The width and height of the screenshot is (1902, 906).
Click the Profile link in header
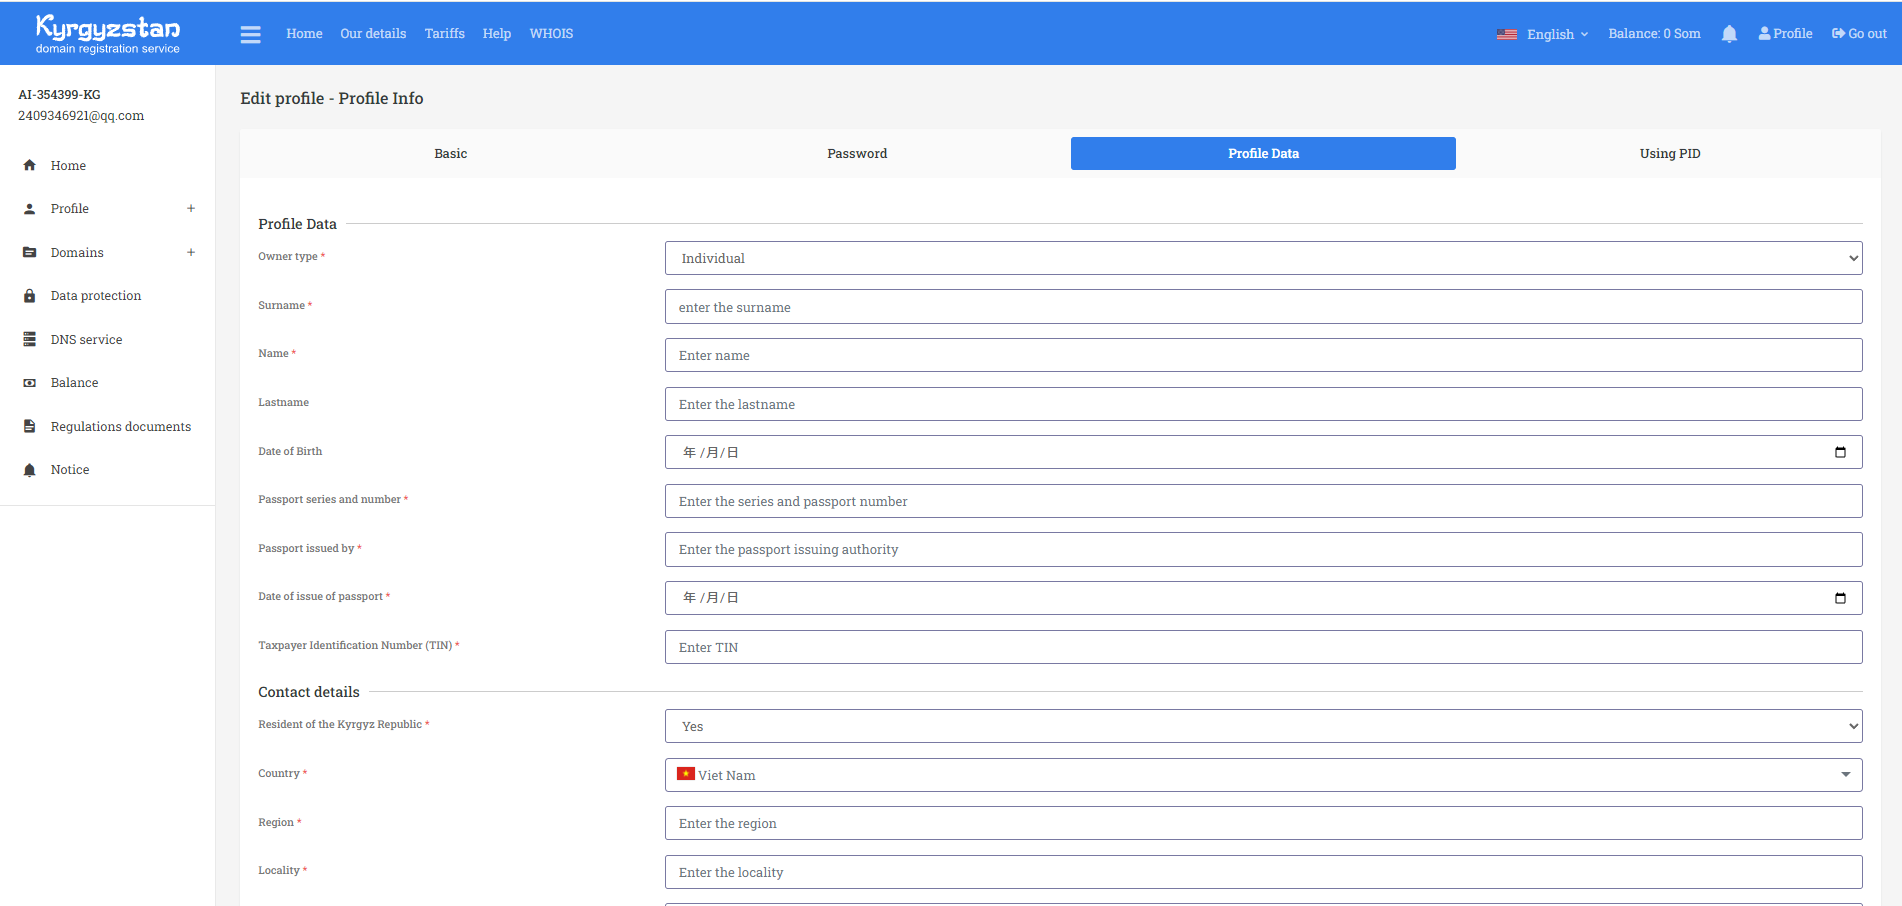pyautogui.click(x=1785, y=34)
